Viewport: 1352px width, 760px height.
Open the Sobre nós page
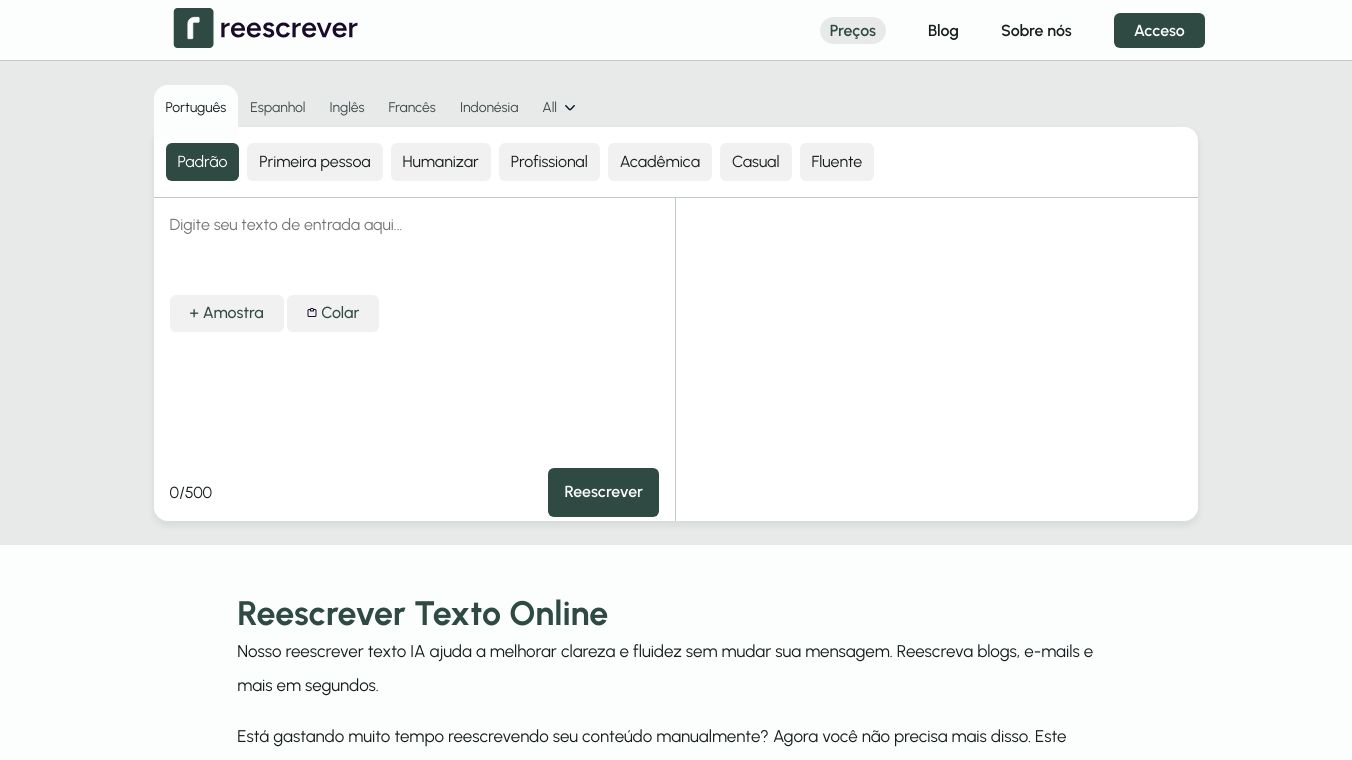coord(1036,31)
